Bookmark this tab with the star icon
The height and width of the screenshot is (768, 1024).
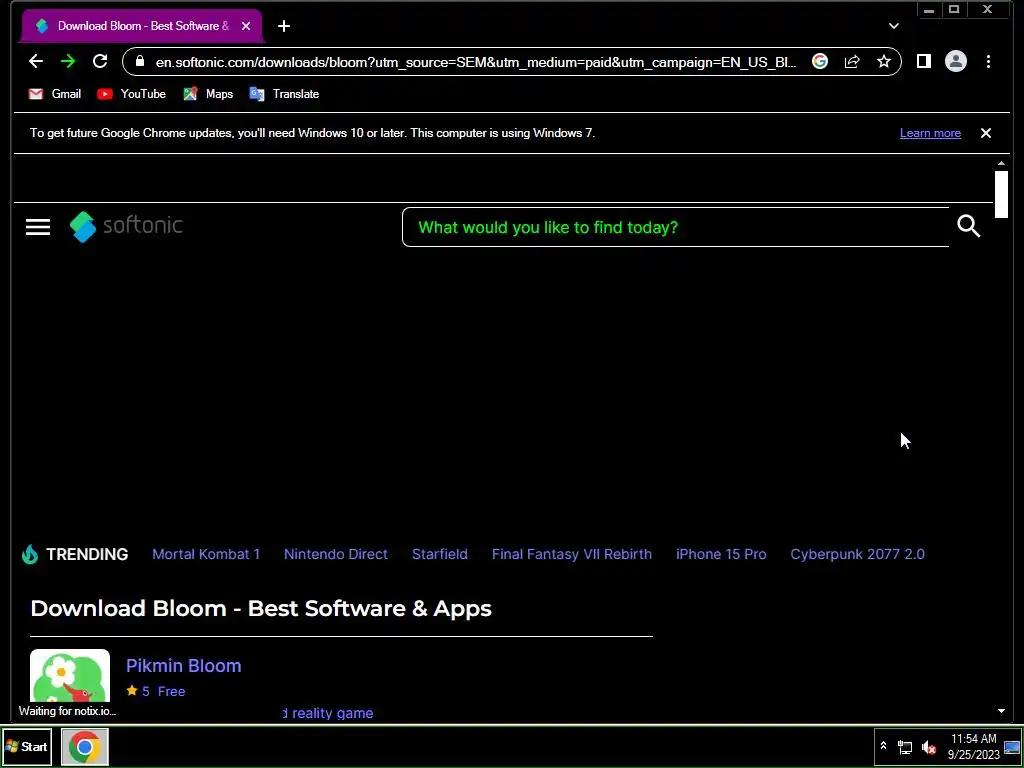[884, 61]
